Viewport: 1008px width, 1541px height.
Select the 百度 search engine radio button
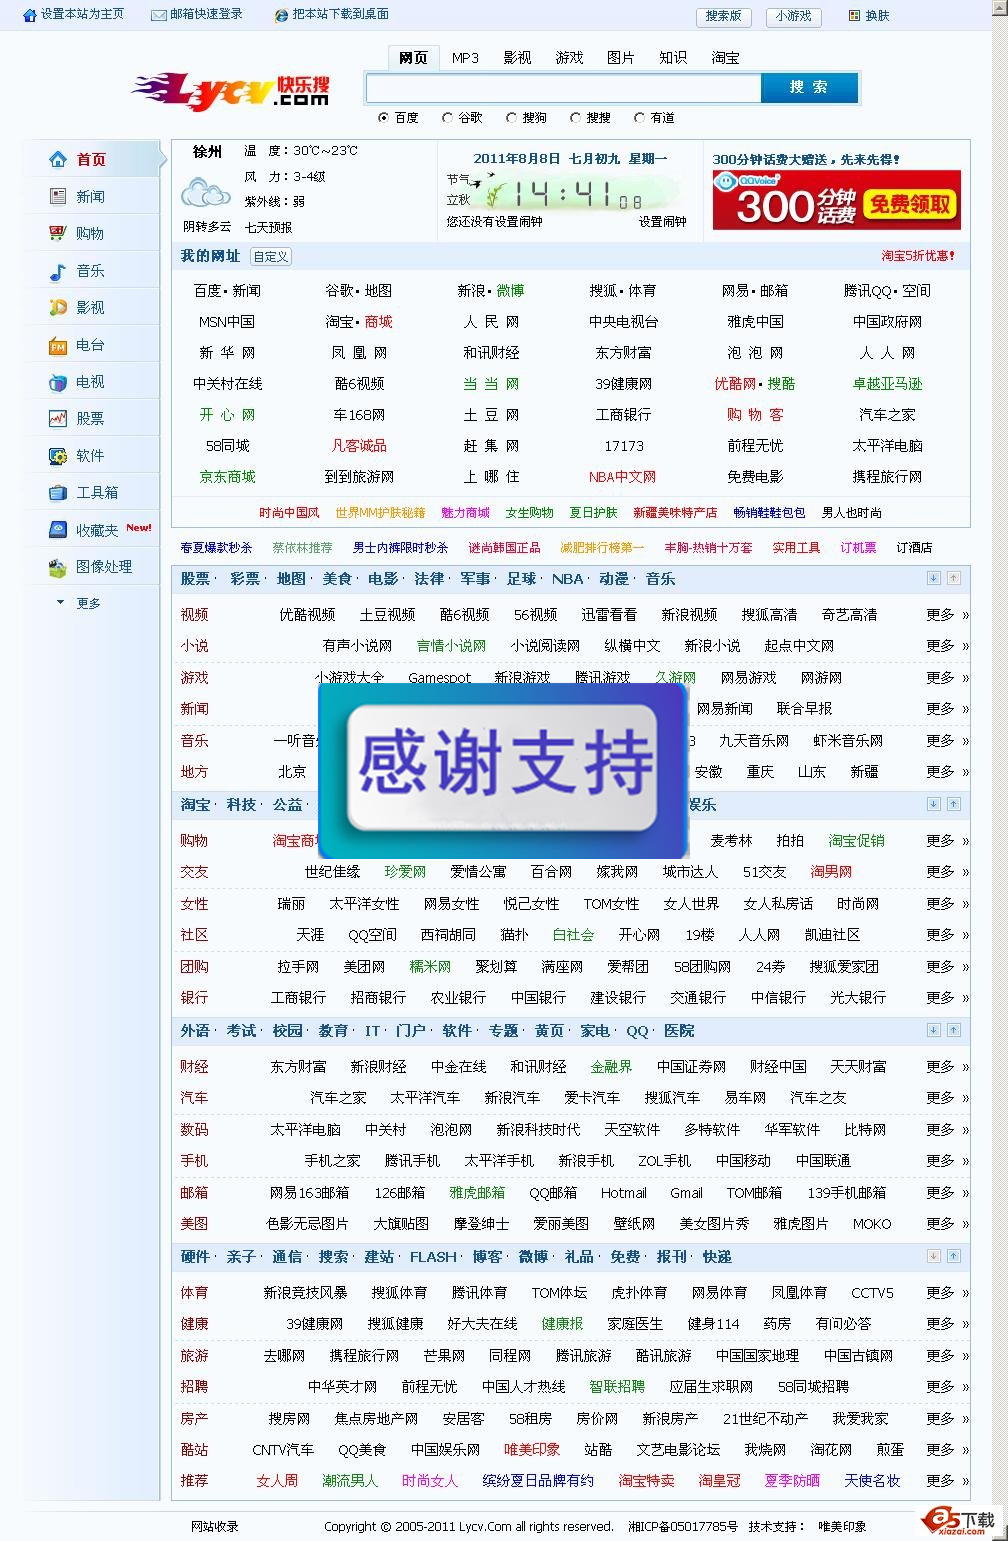(x=383, y=118)
